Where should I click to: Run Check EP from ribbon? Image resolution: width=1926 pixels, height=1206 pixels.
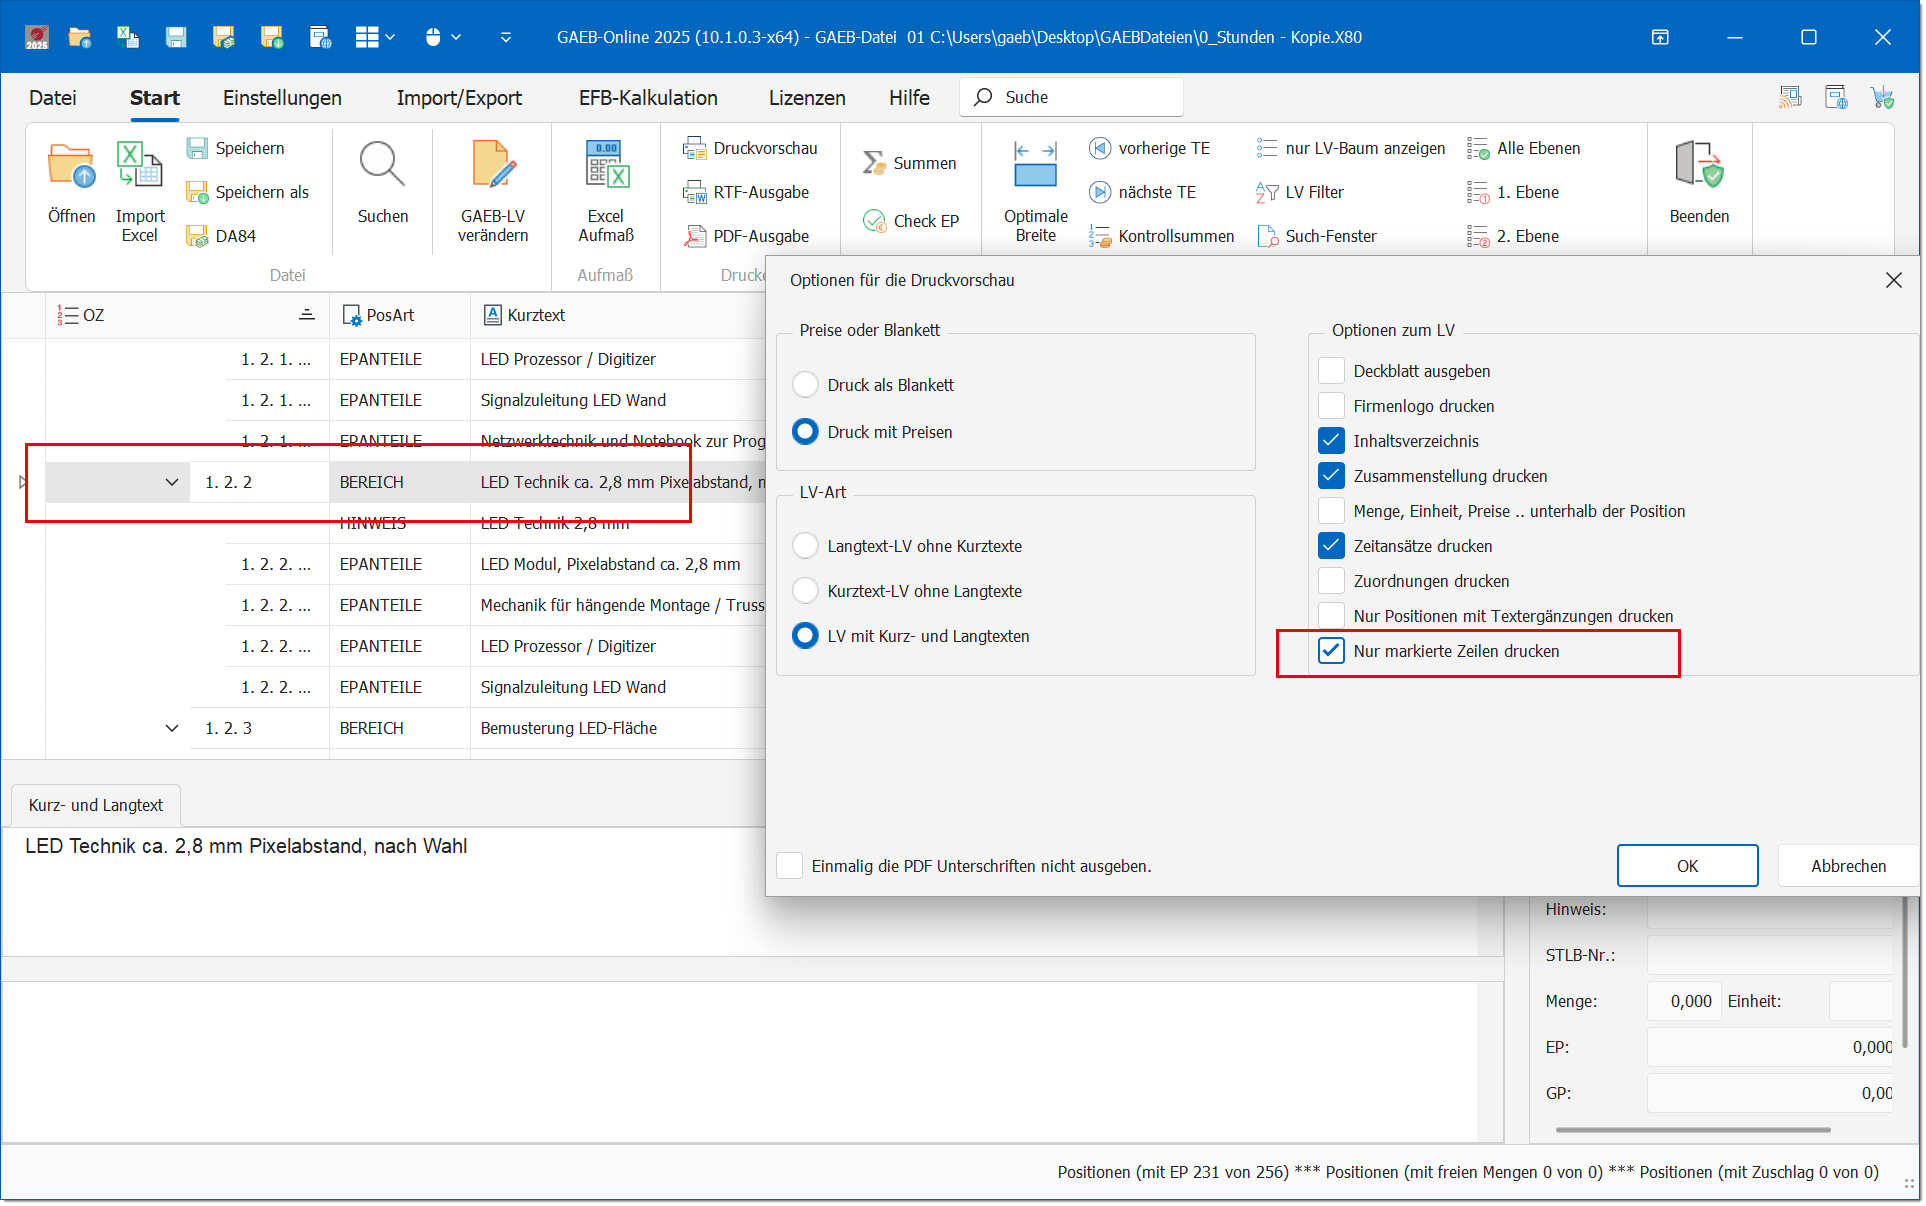coord(910,221)
